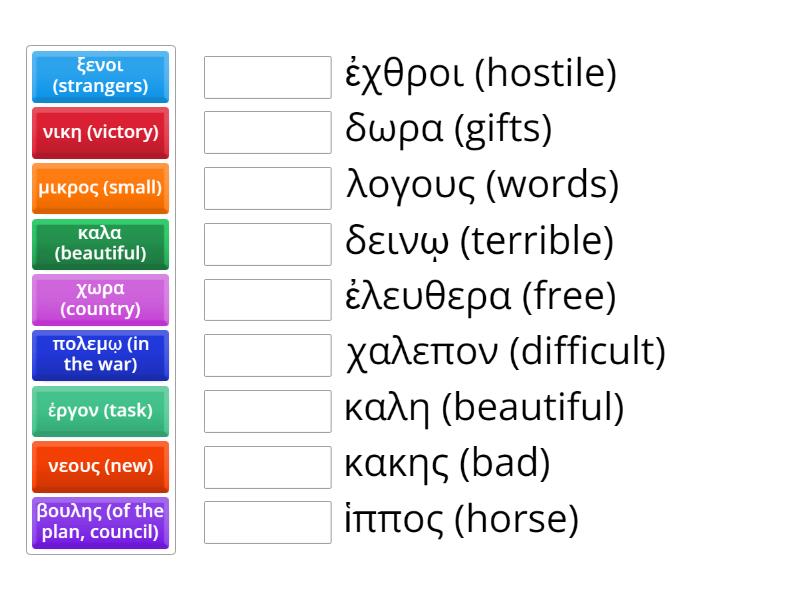Select the blue ξενοι (strangers) tile
800x600 pixels.
100,77
